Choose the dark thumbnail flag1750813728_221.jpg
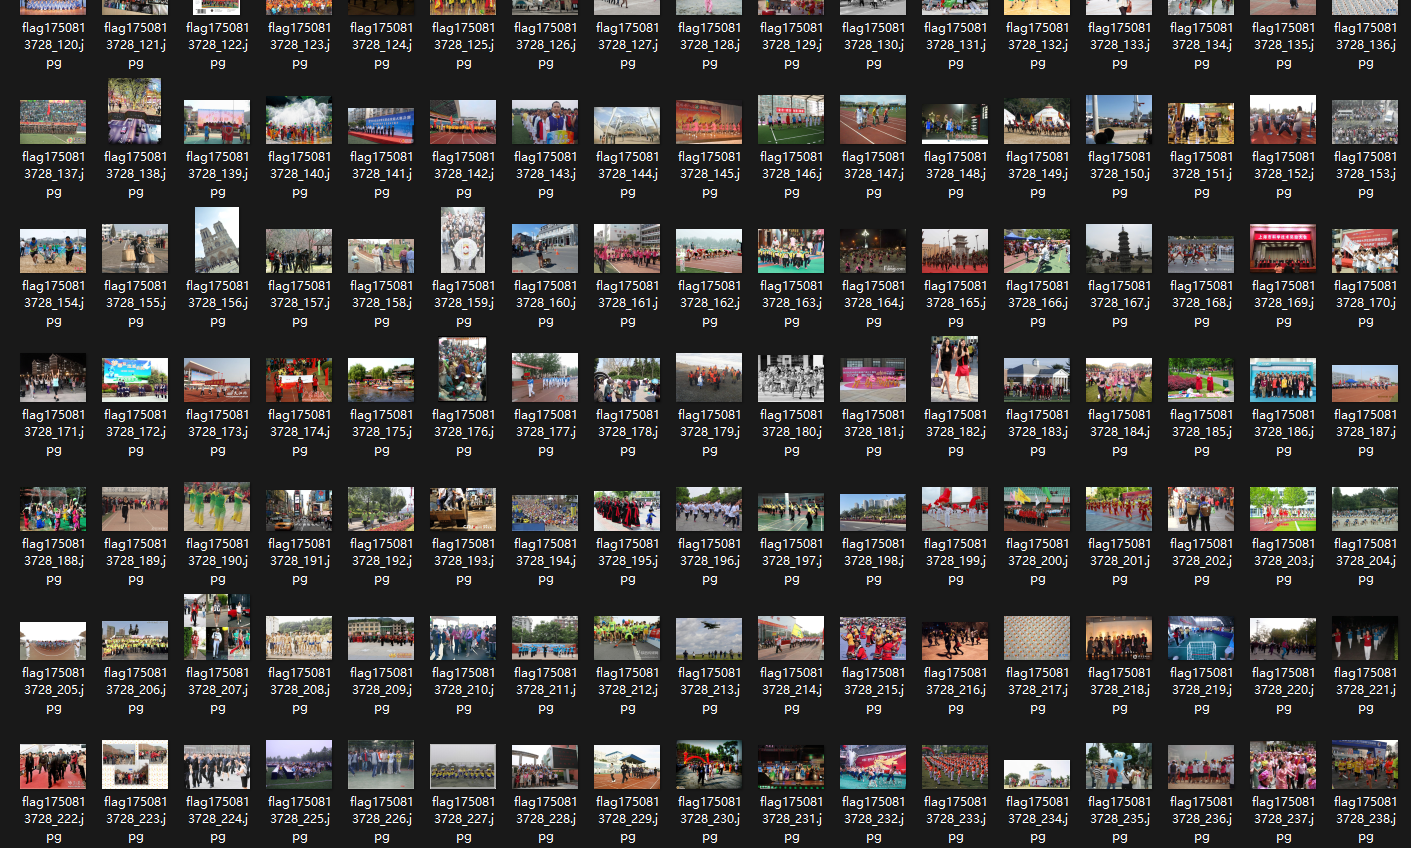 point(1365,638)
